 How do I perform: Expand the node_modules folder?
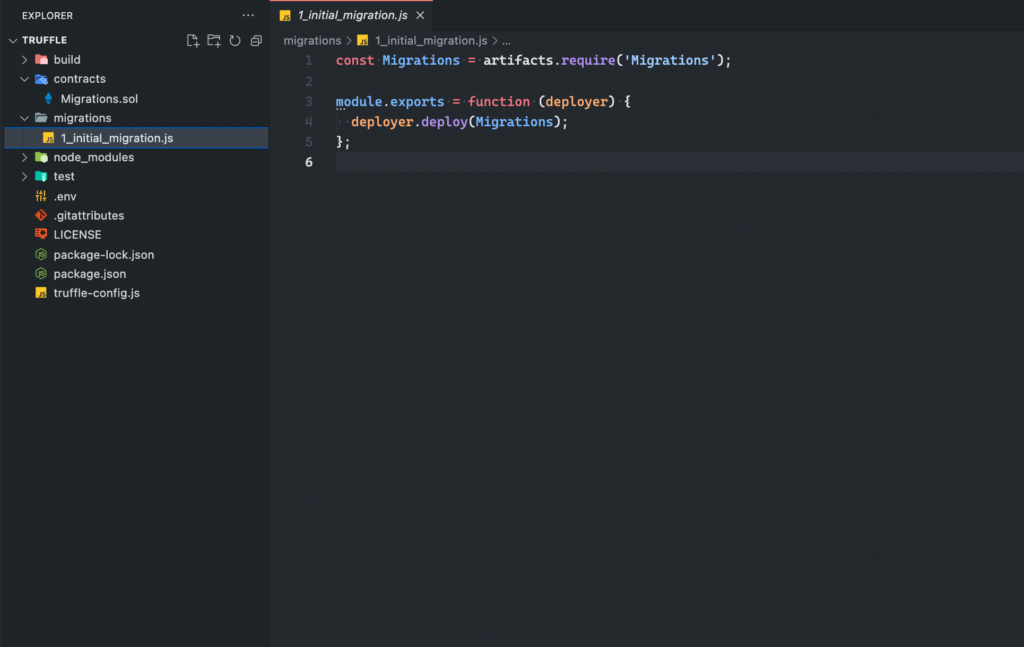(26, 157)
